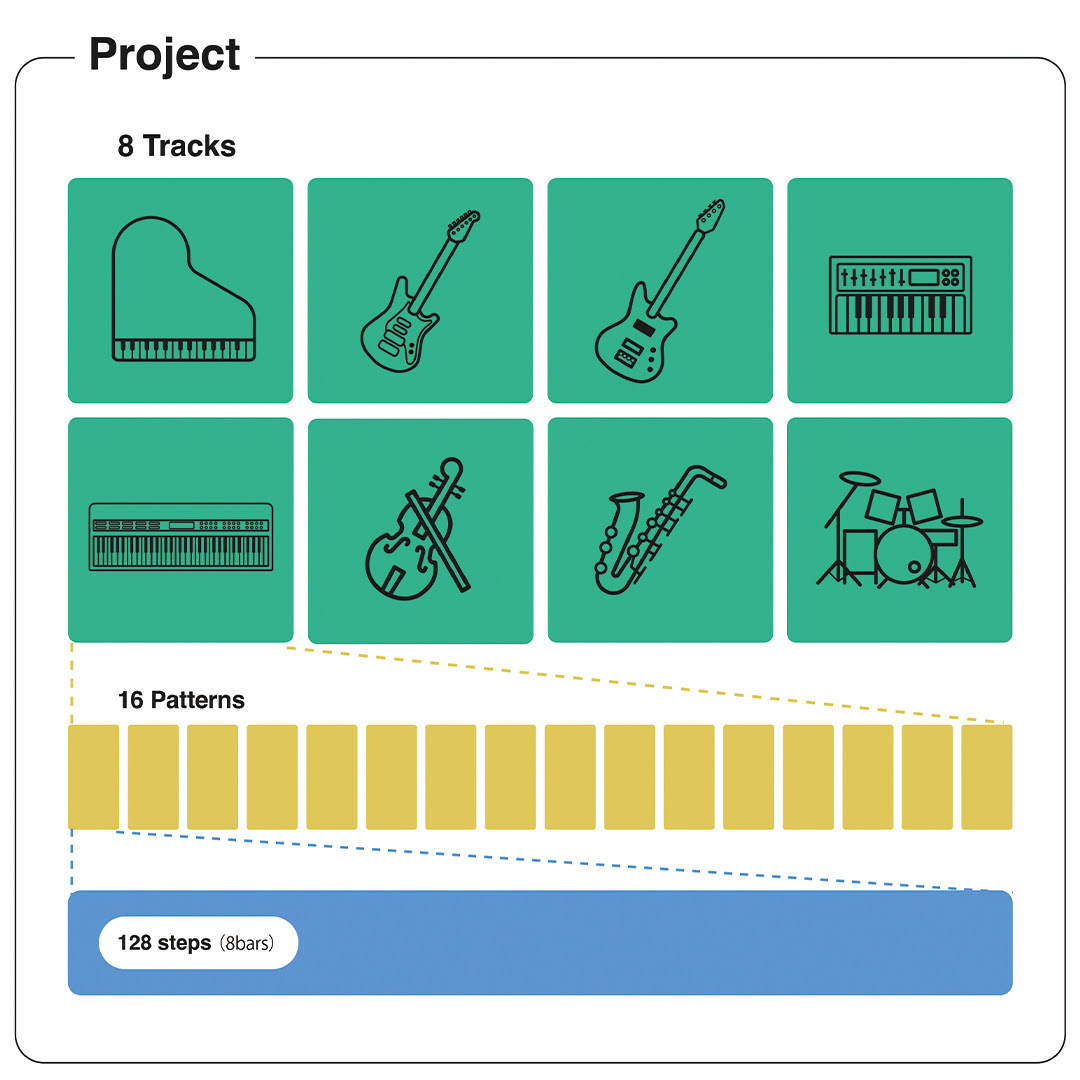The height and width of the screenshot is (1080, 1080).
Task: Select the electric guitar track
Action: (420, 290)
